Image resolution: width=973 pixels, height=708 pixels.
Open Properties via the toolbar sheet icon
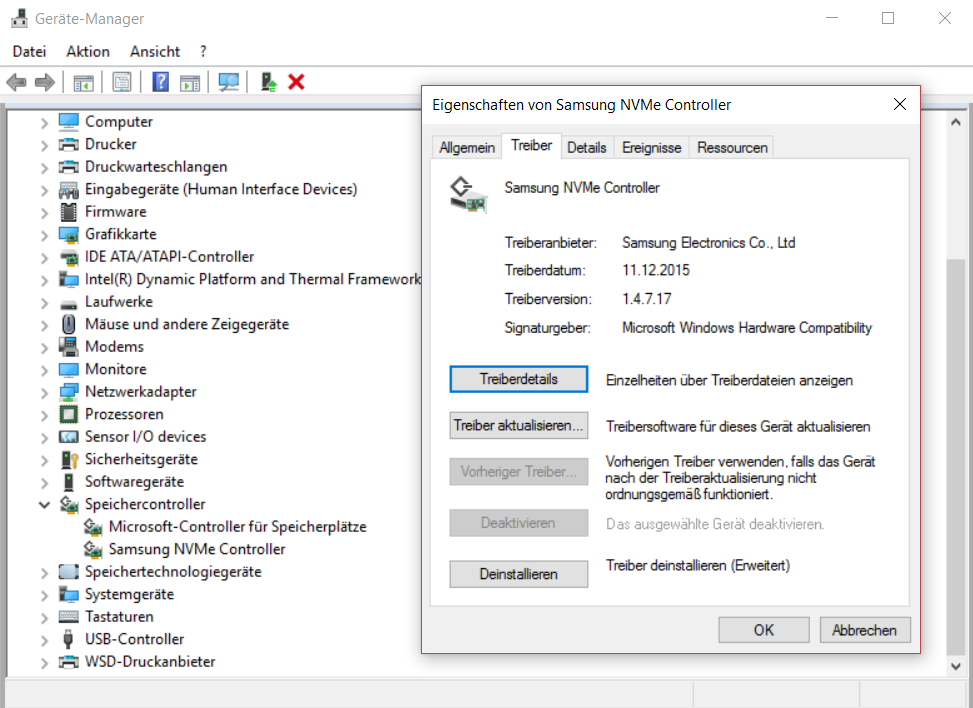point(122,82)
